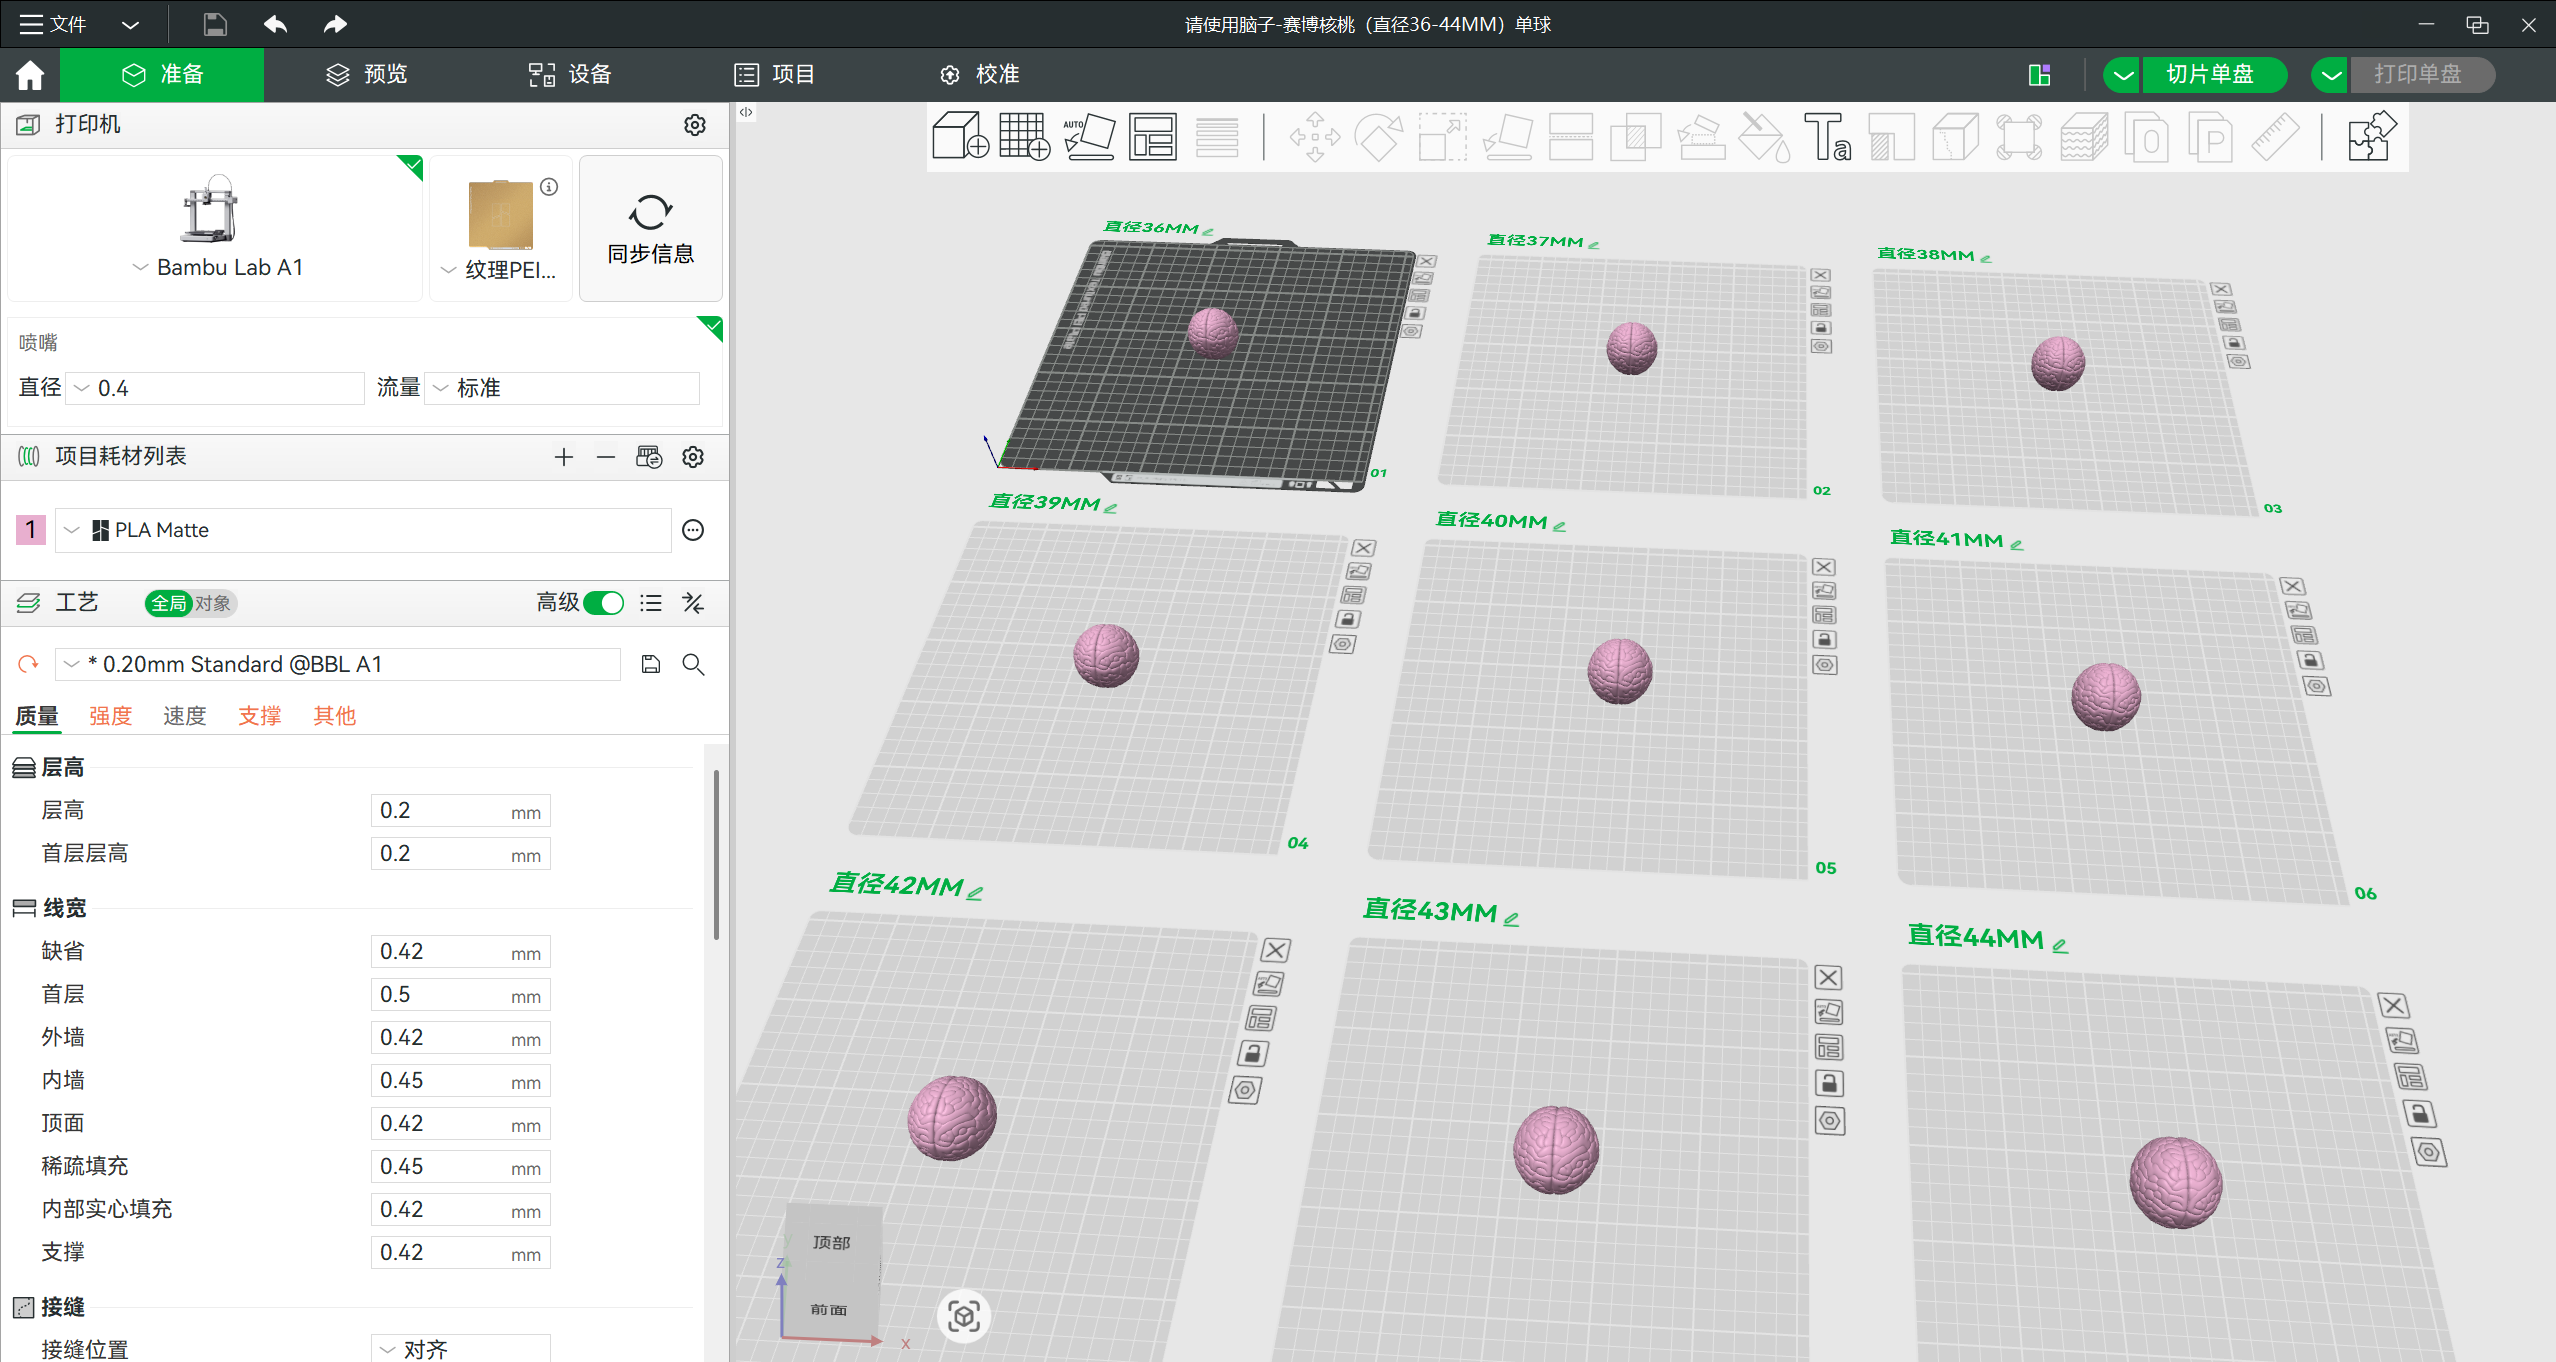This screenshot has height=1362, width=2556.
Task: Open the Assembly view puzzle icon
Action: (2372, 136)
